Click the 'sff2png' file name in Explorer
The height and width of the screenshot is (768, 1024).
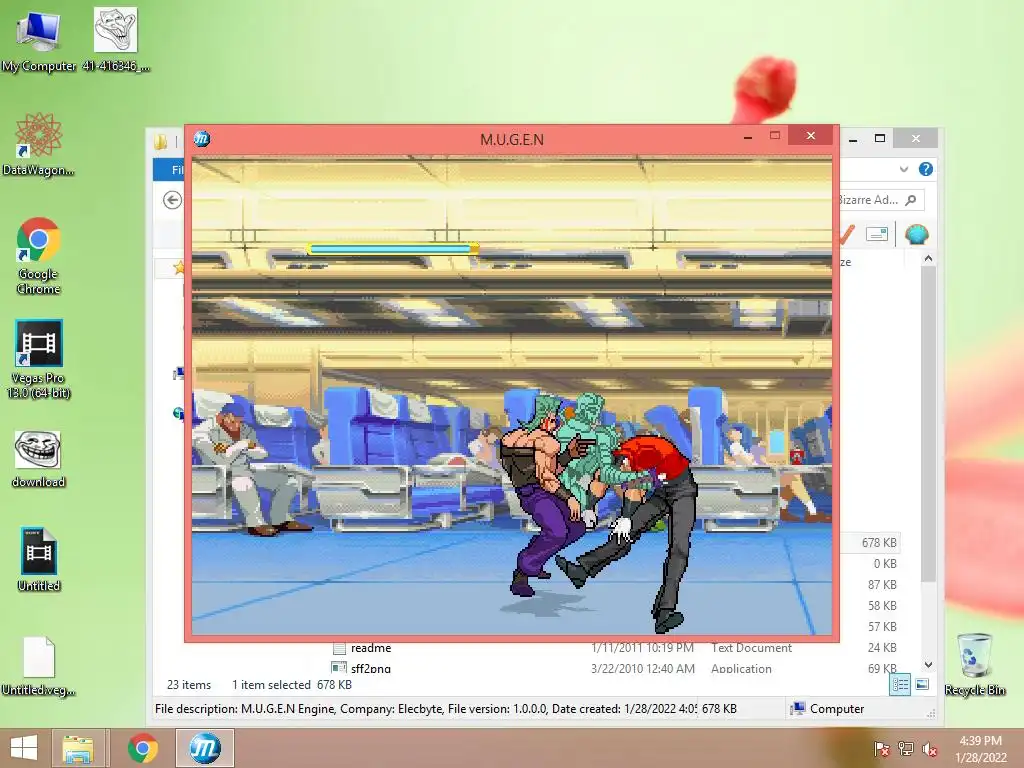(371, 668)
